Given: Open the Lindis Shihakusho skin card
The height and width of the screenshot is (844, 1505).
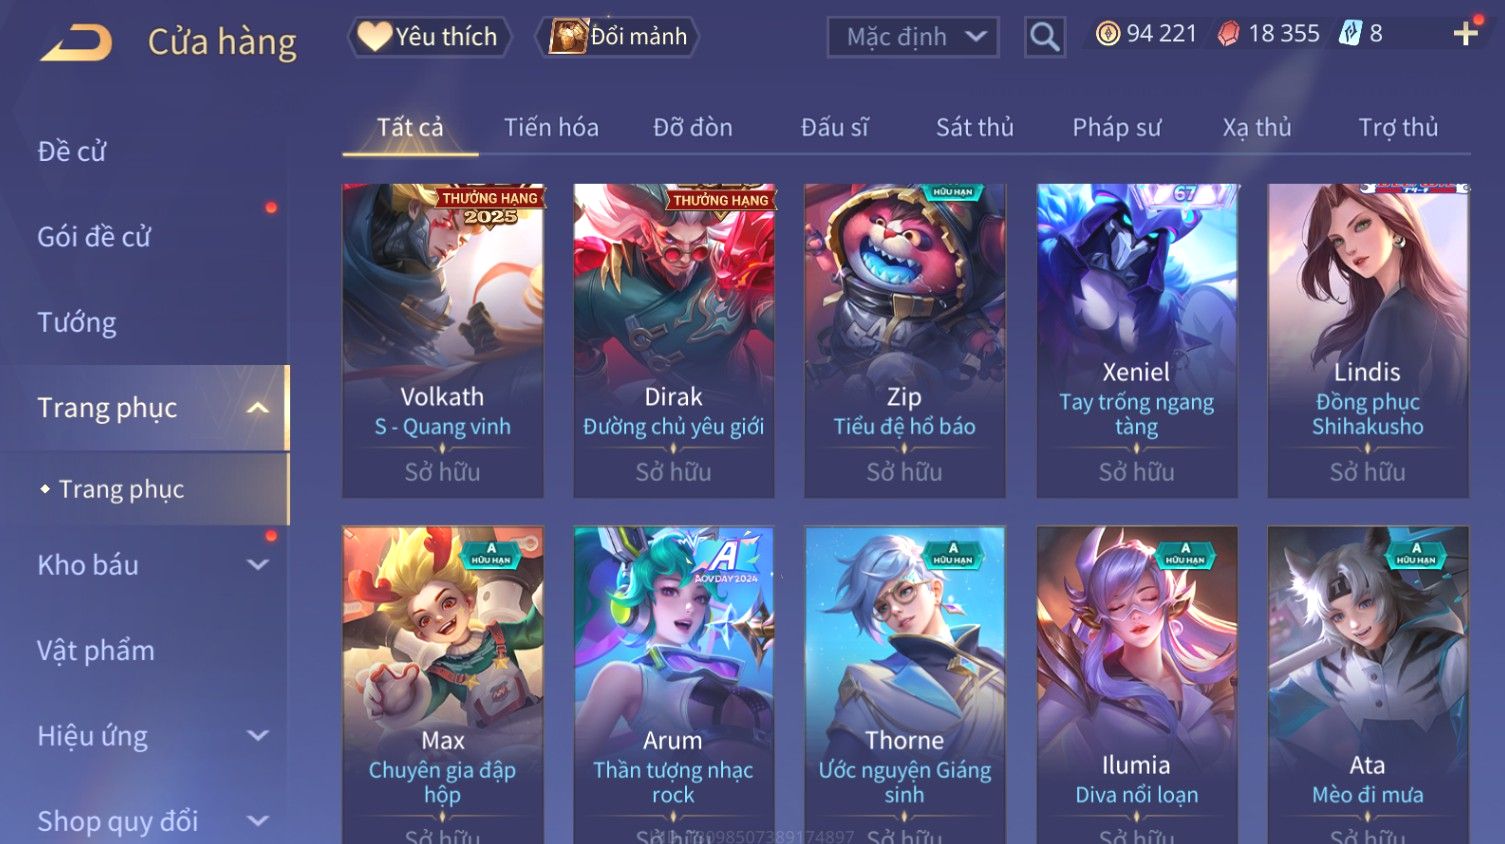Looking at the screenshot, I should point(1367,340).
